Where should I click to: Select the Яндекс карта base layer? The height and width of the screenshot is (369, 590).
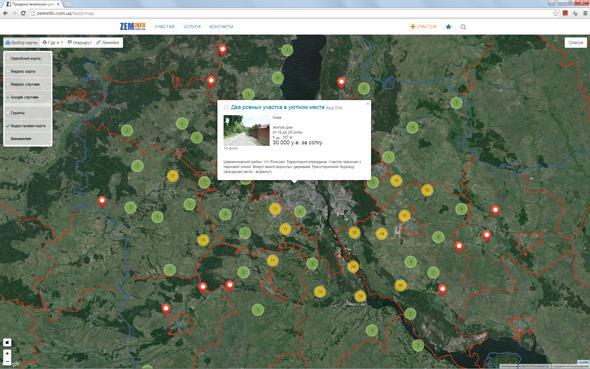(x=27, y=71)
